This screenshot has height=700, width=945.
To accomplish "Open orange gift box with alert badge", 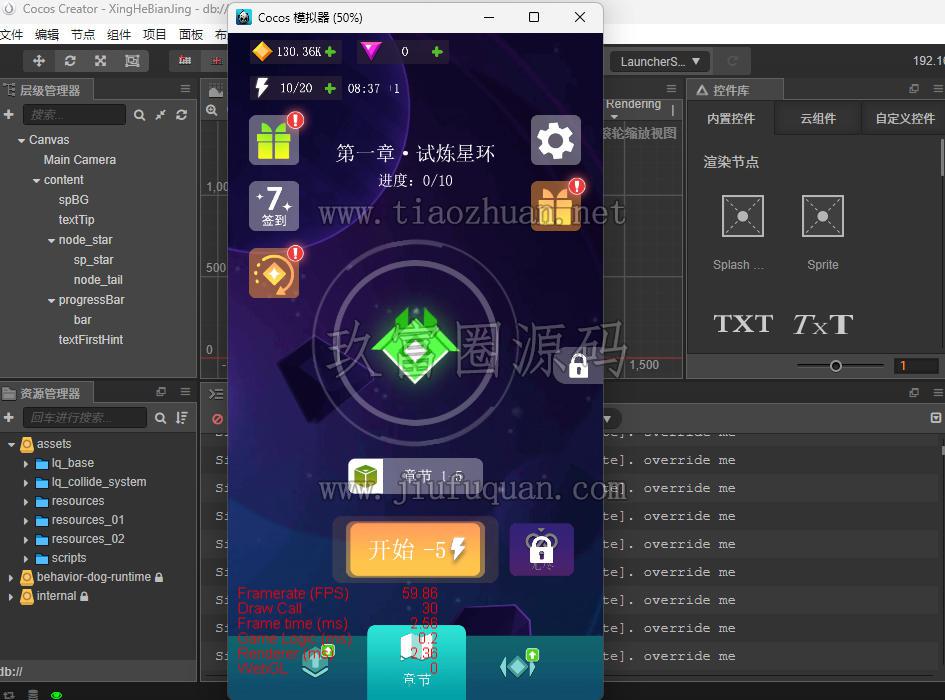I will pyautogui.click(x=556, y=206).
